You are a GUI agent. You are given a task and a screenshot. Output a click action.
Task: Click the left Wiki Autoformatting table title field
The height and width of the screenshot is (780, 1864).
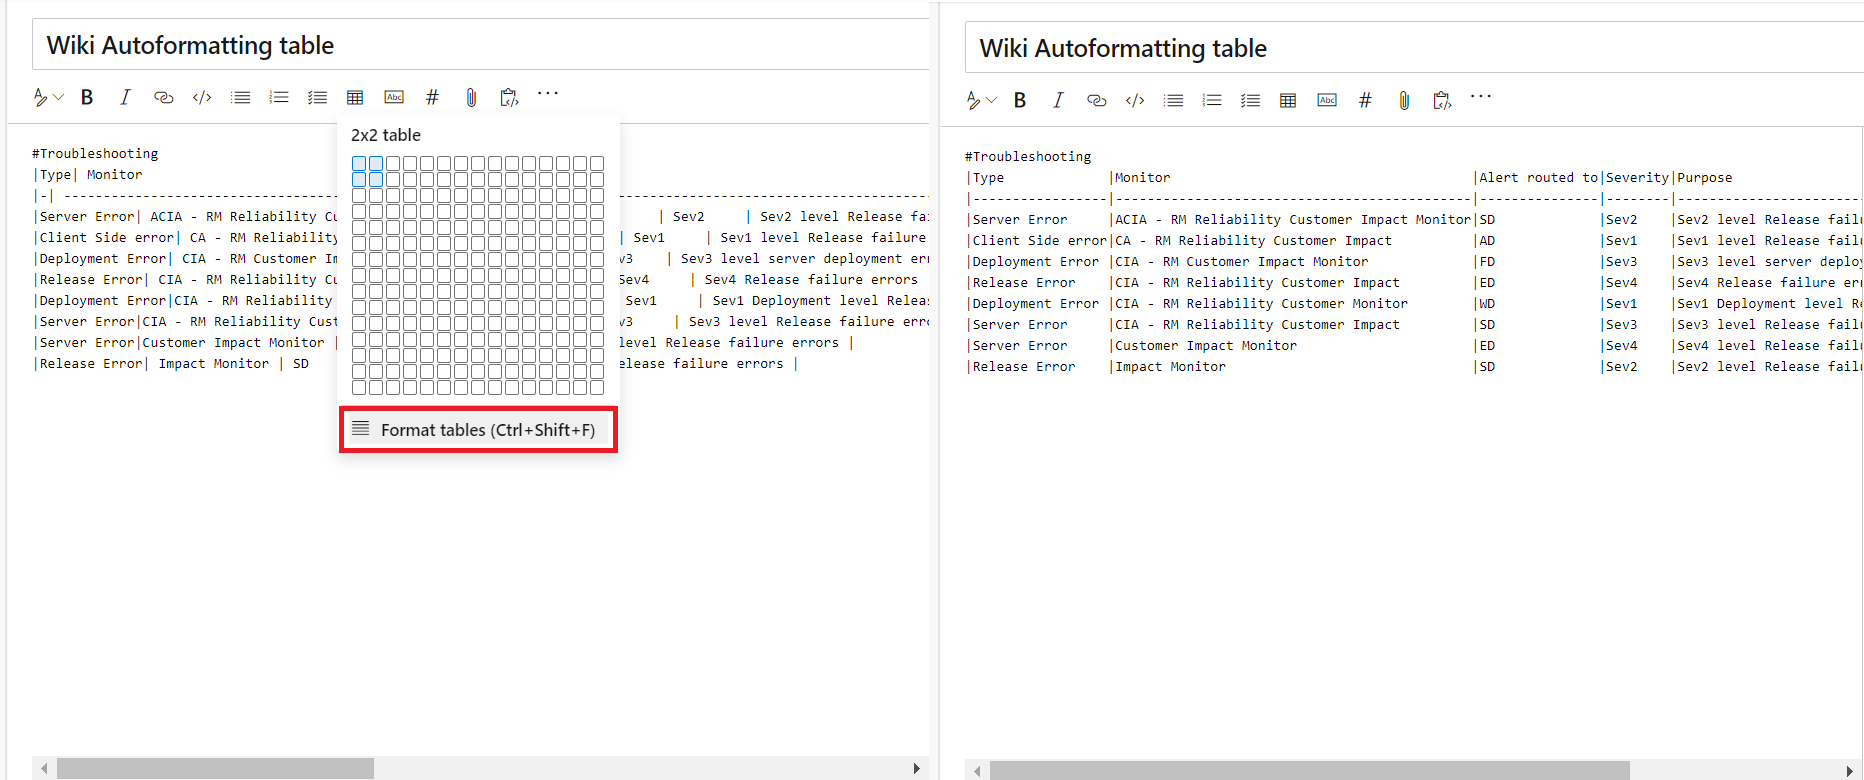click(480, 45)
